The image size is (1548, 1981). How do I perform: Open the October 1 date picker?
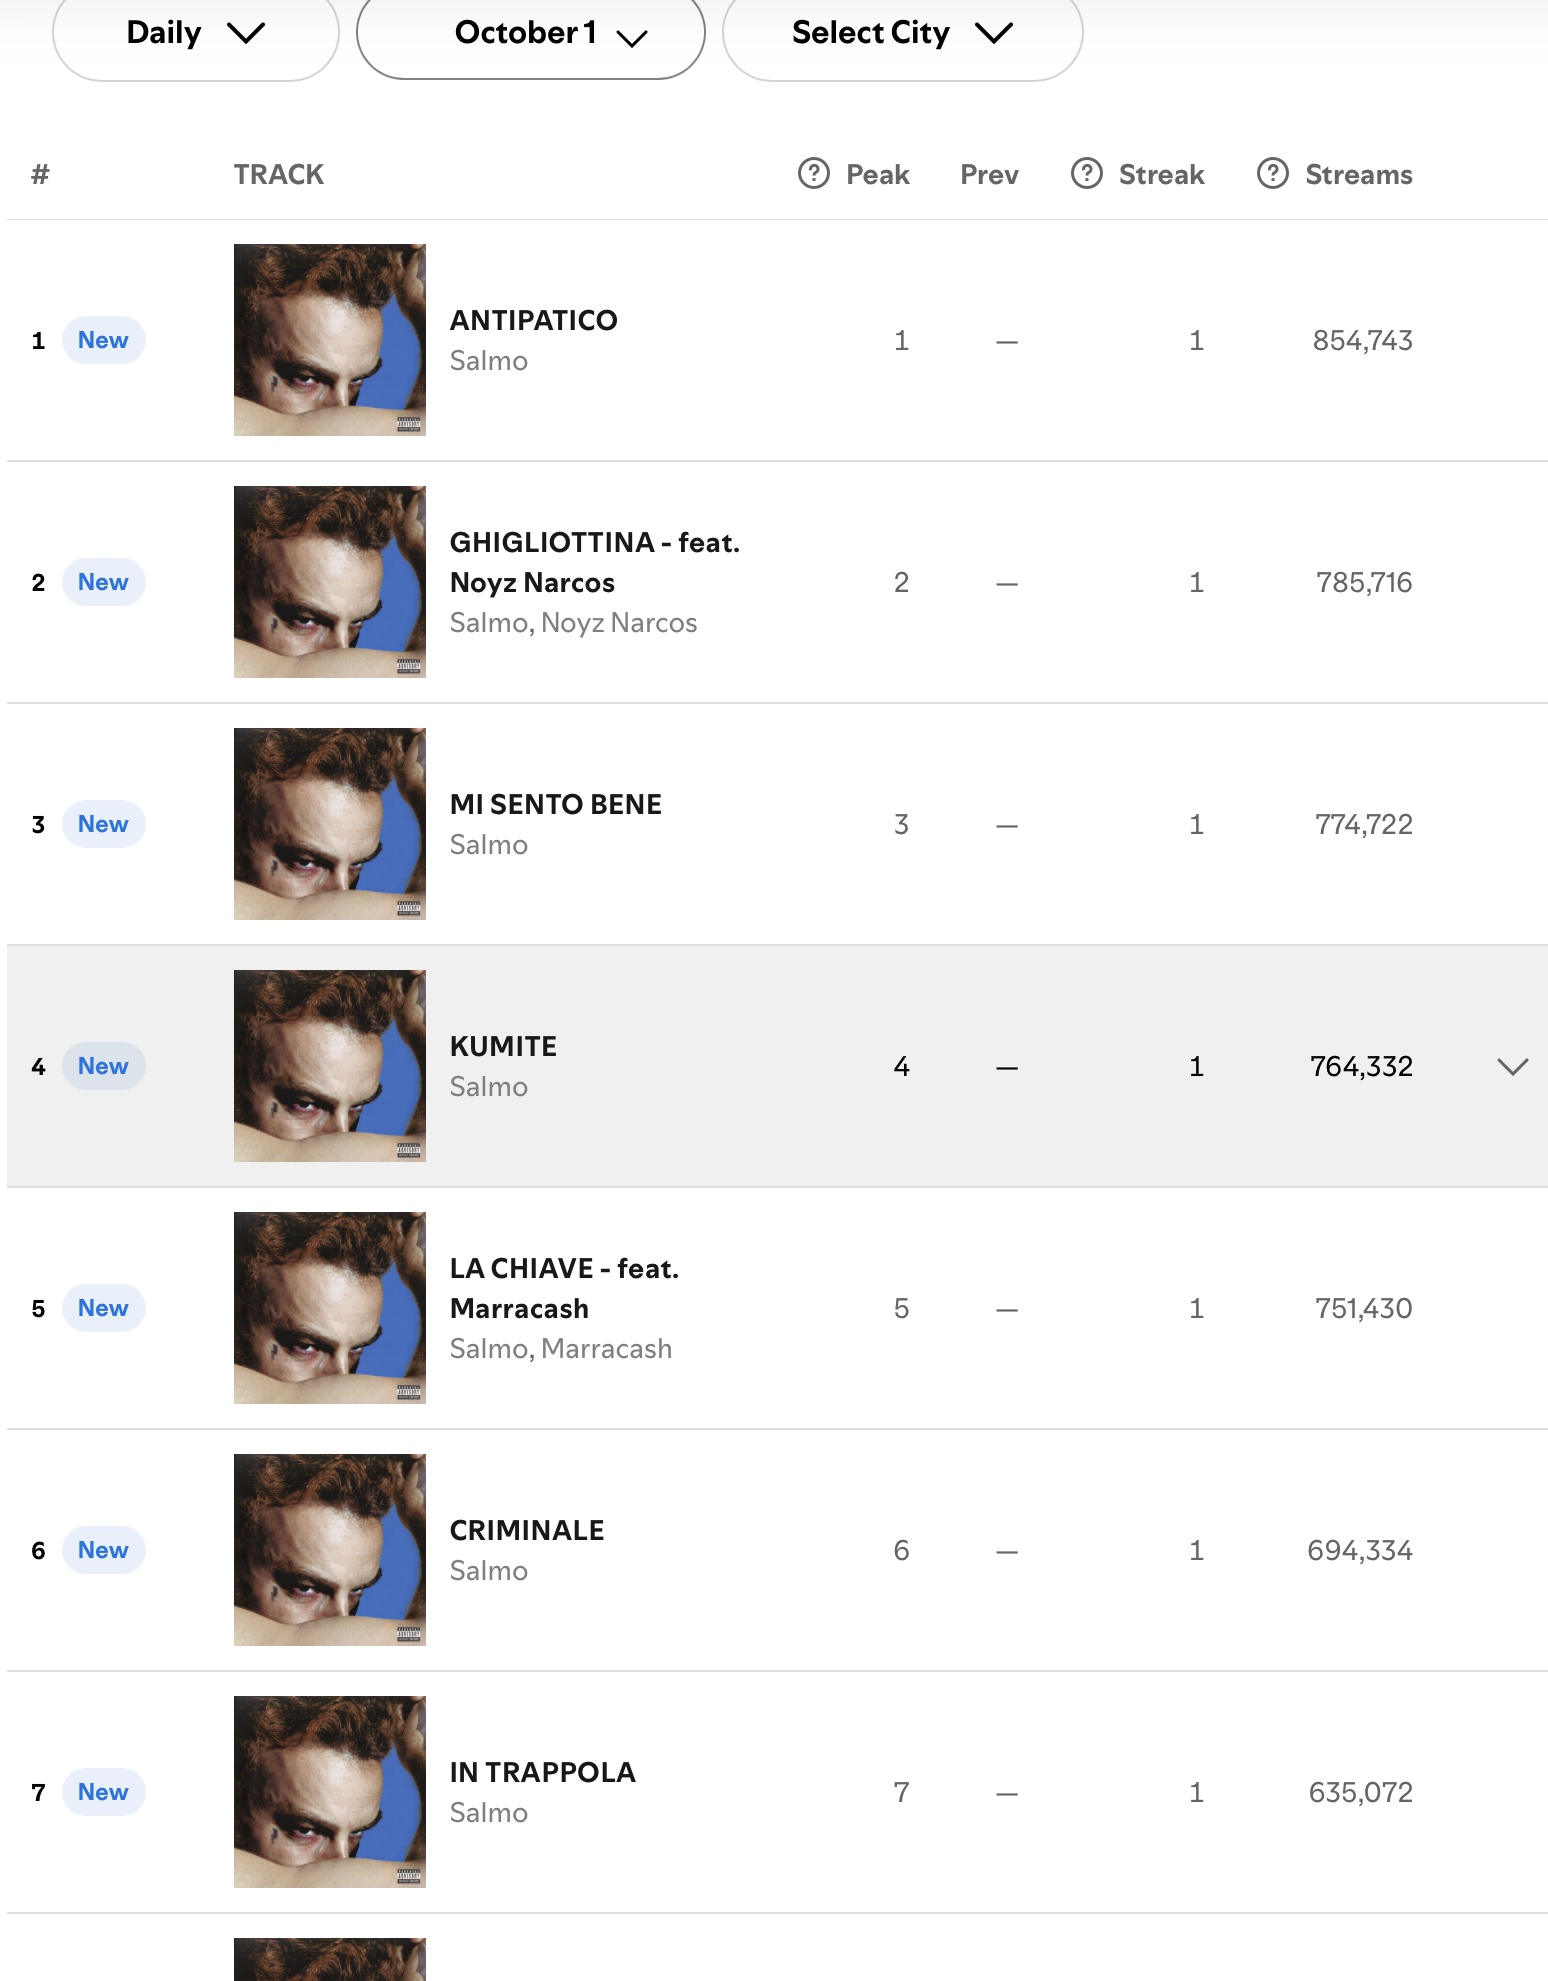point(531,33)
